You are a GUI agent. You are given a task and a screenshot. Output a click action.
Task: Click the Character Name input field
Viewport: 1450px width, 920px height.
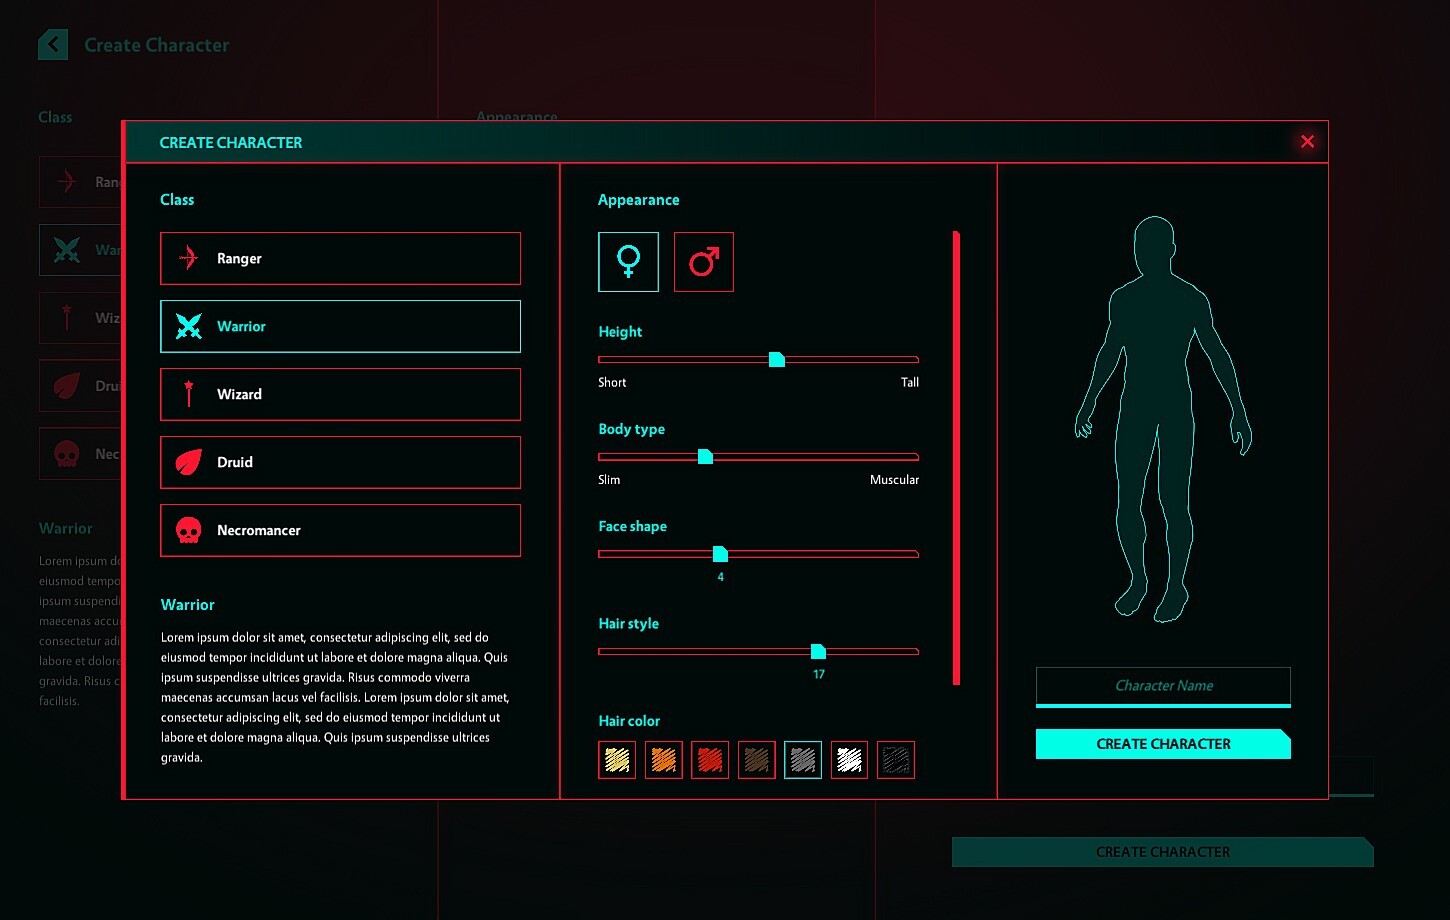1163,686
